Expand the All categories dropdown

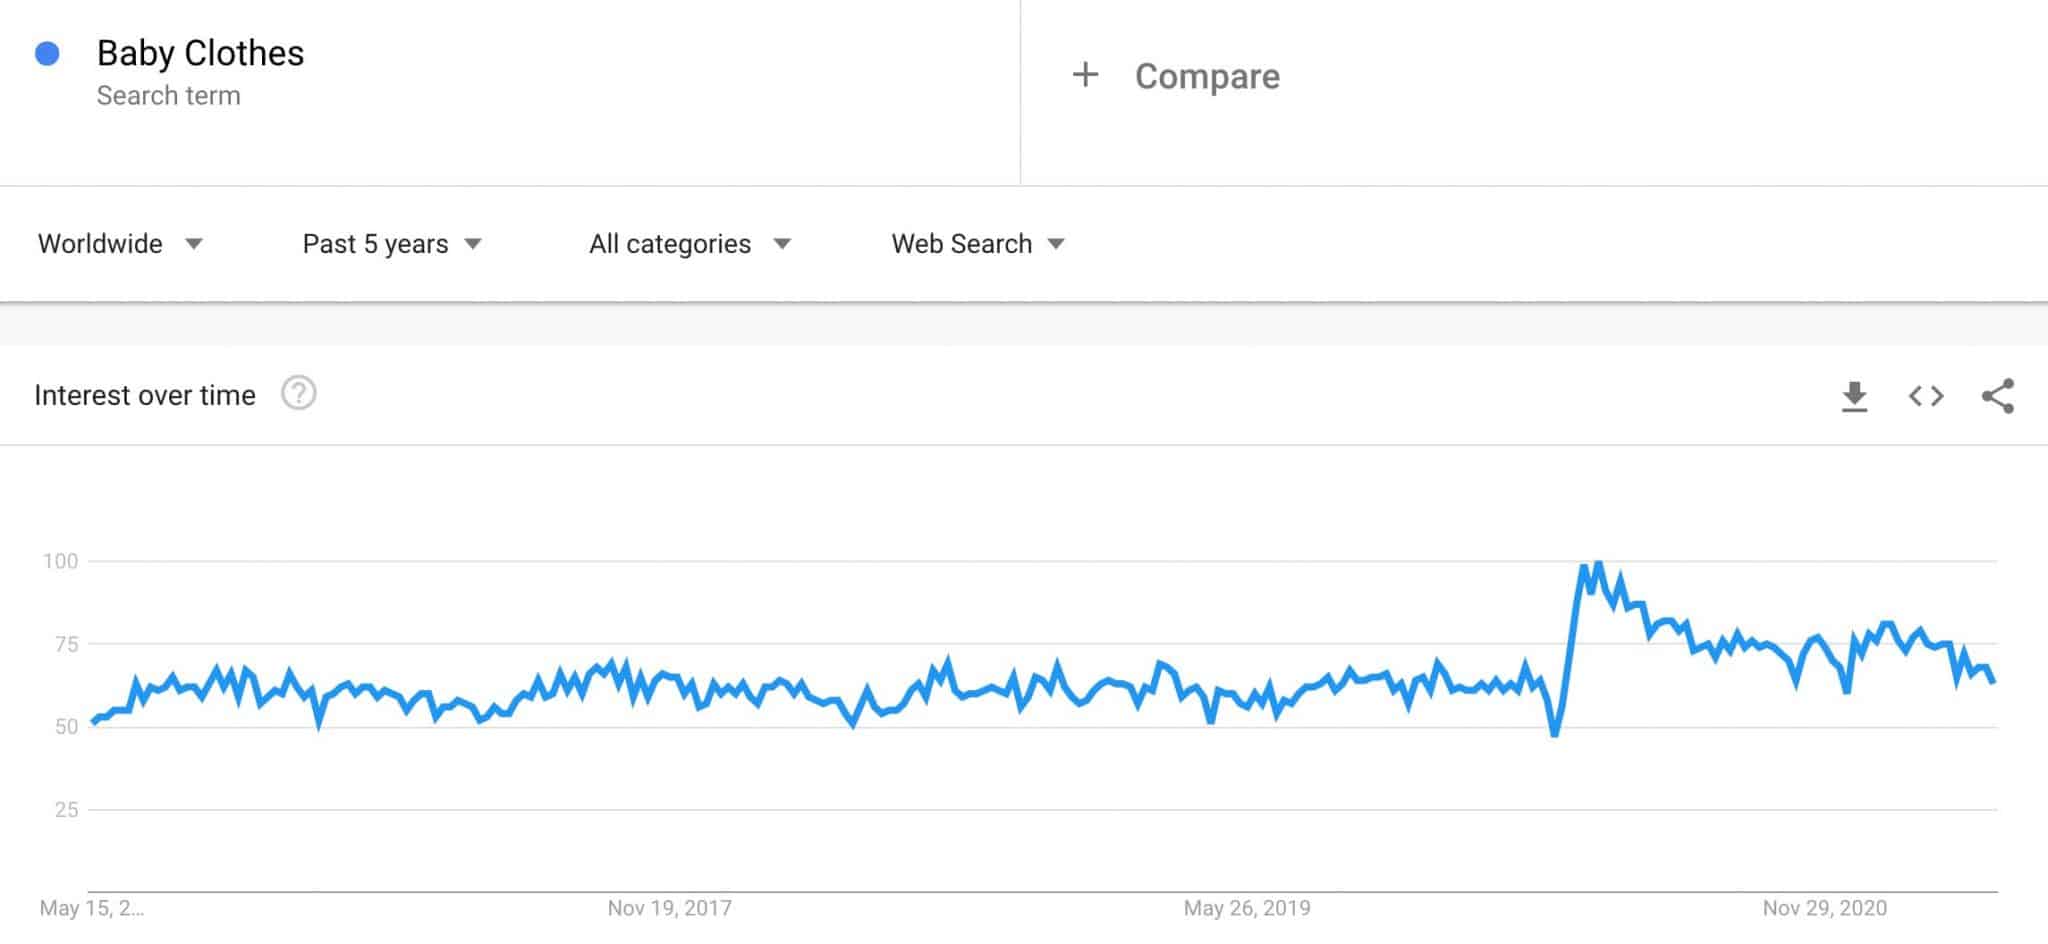pos(670,243)
